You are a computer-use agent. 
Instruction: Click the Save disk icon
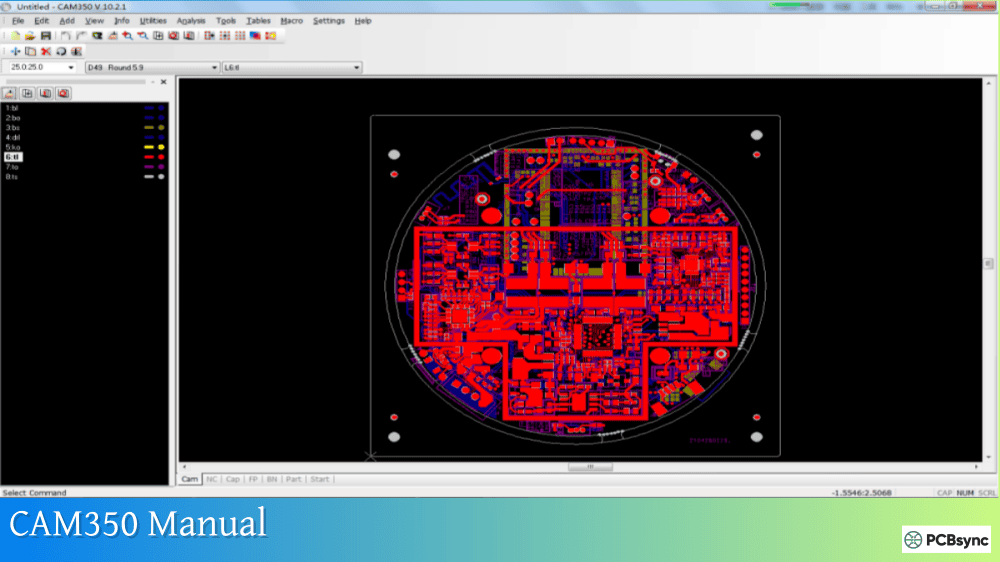pyautogui.click(x=45, y=35)
